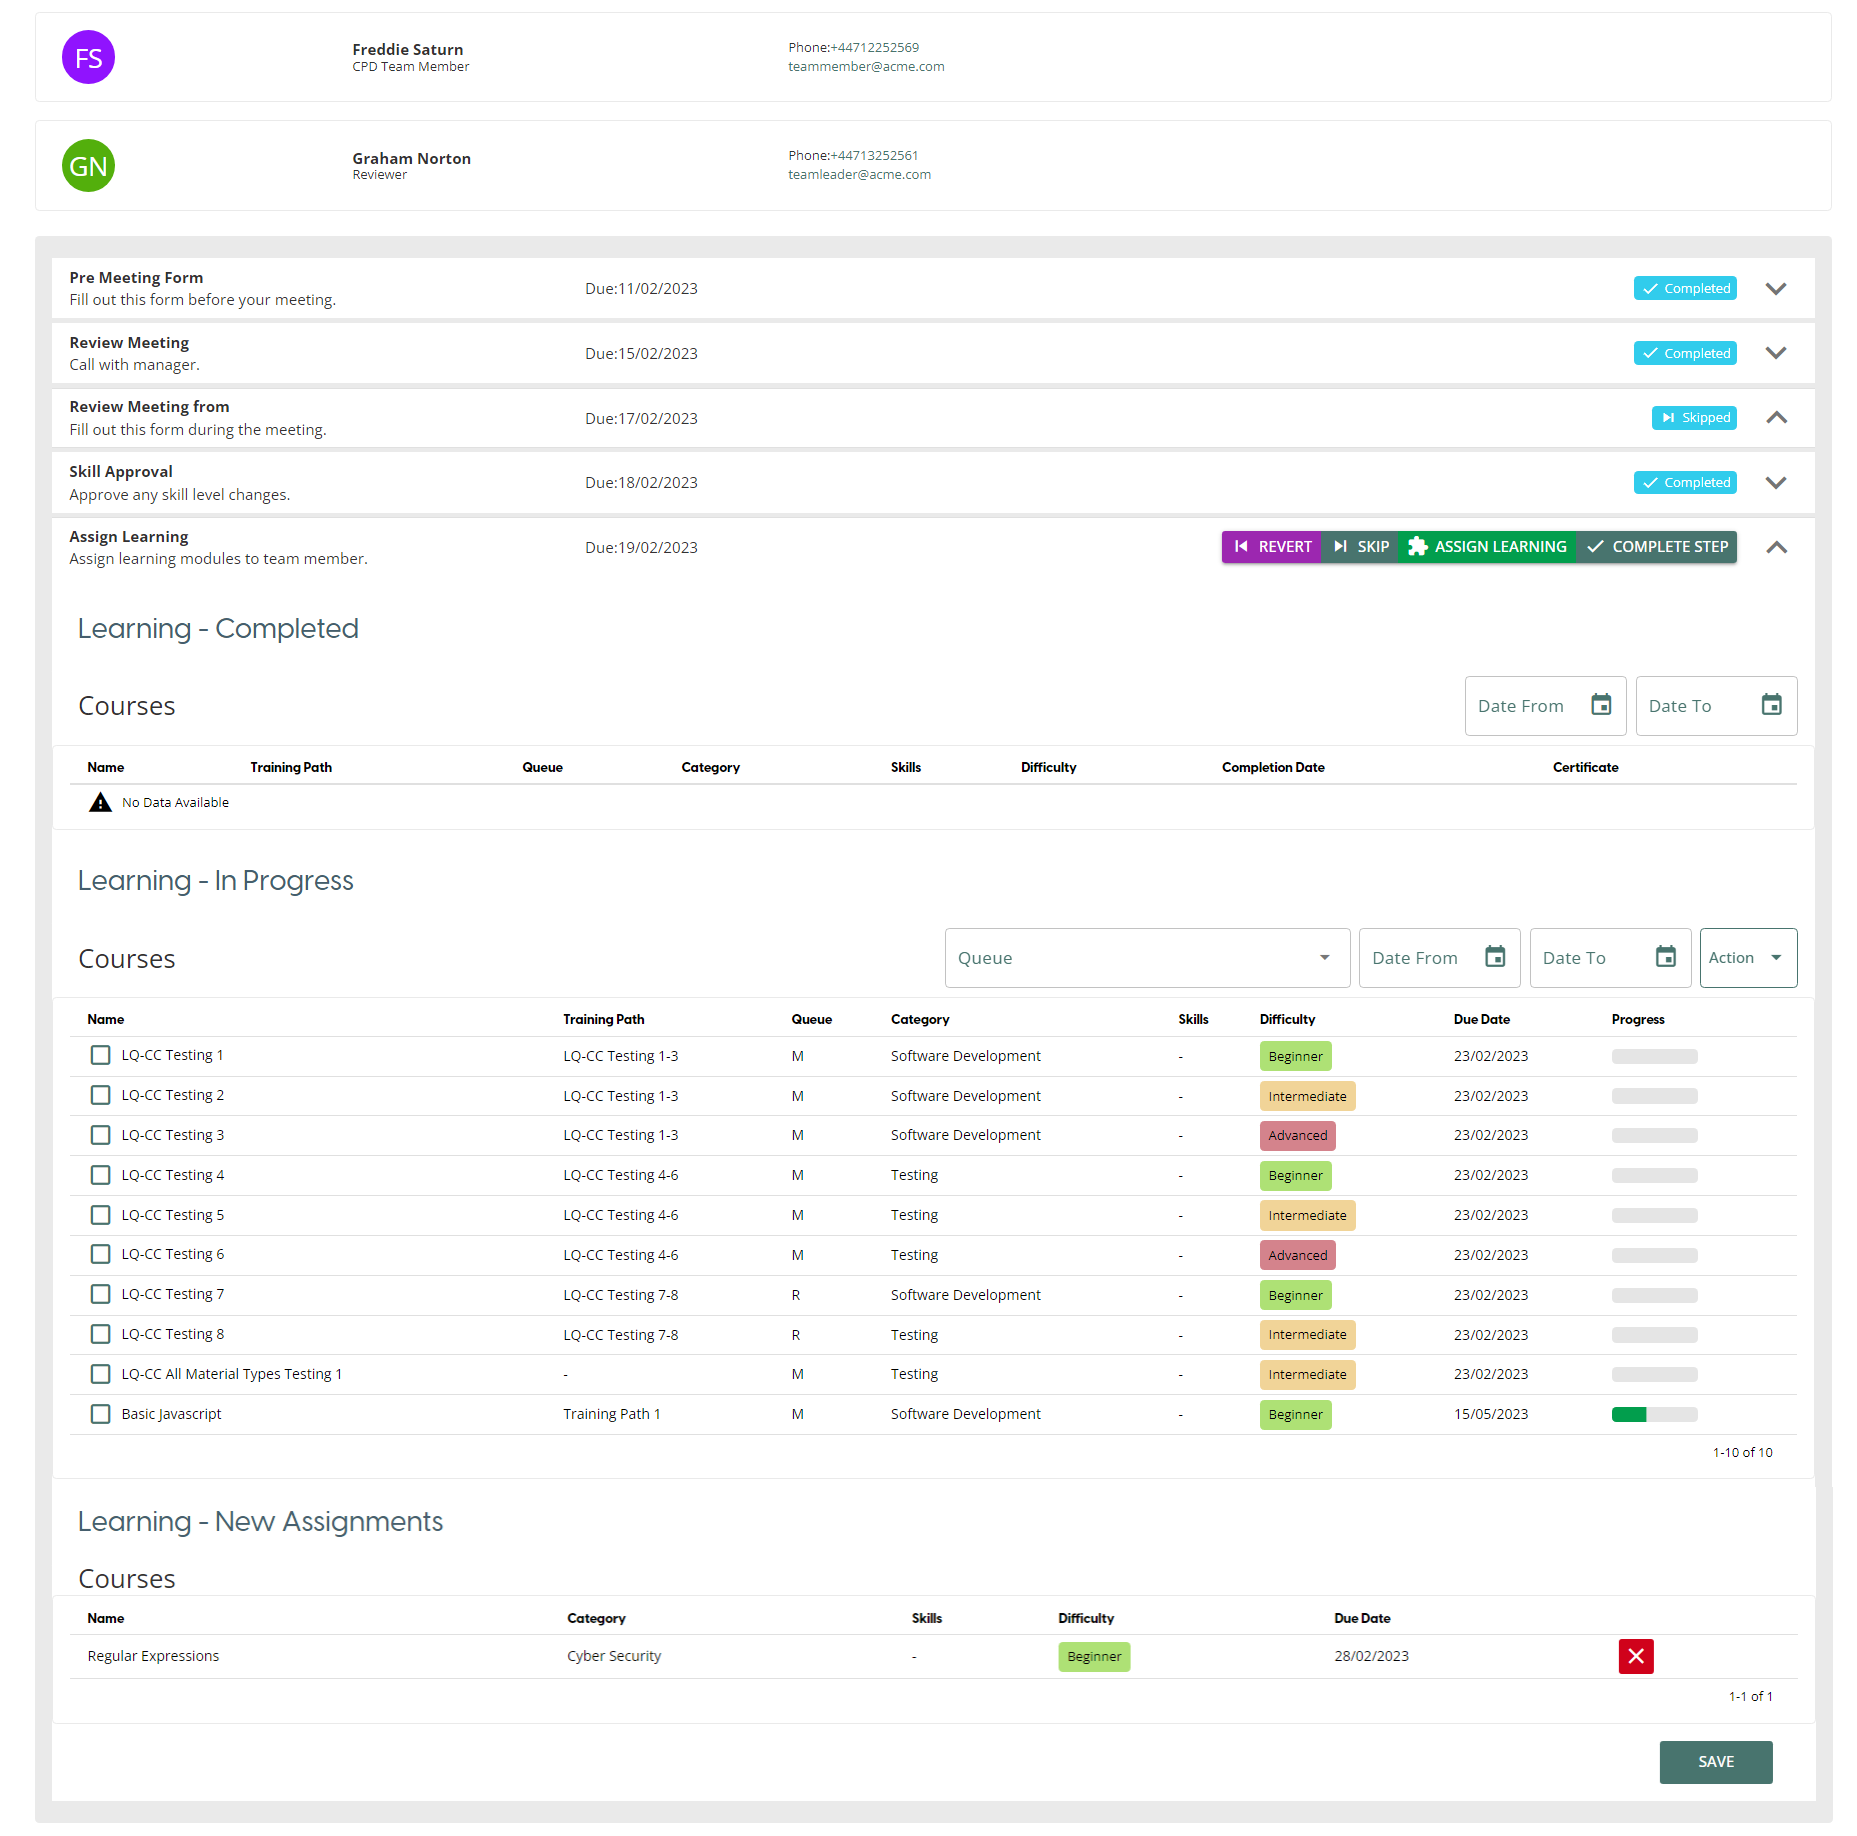Collapse the Assign Learning step
Viewport: 1857px width, 1836px height.
pos(1775,547)
